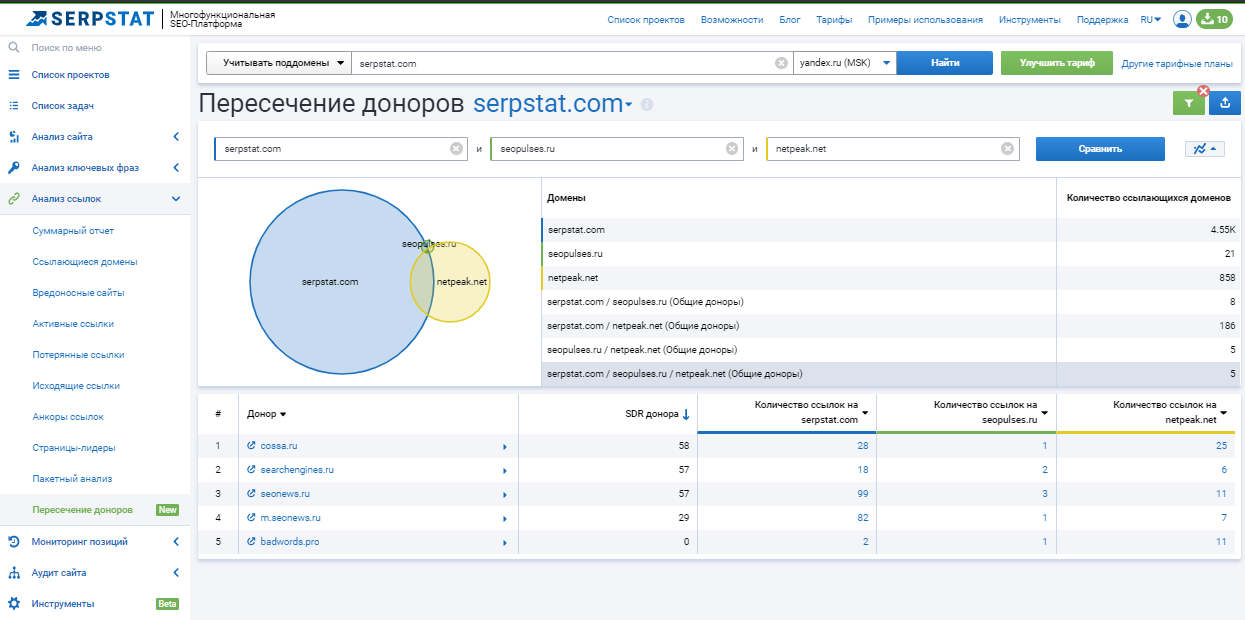Click the info icon beside page title
This screenshot has height=620, width=1245.
coord(647,104)
